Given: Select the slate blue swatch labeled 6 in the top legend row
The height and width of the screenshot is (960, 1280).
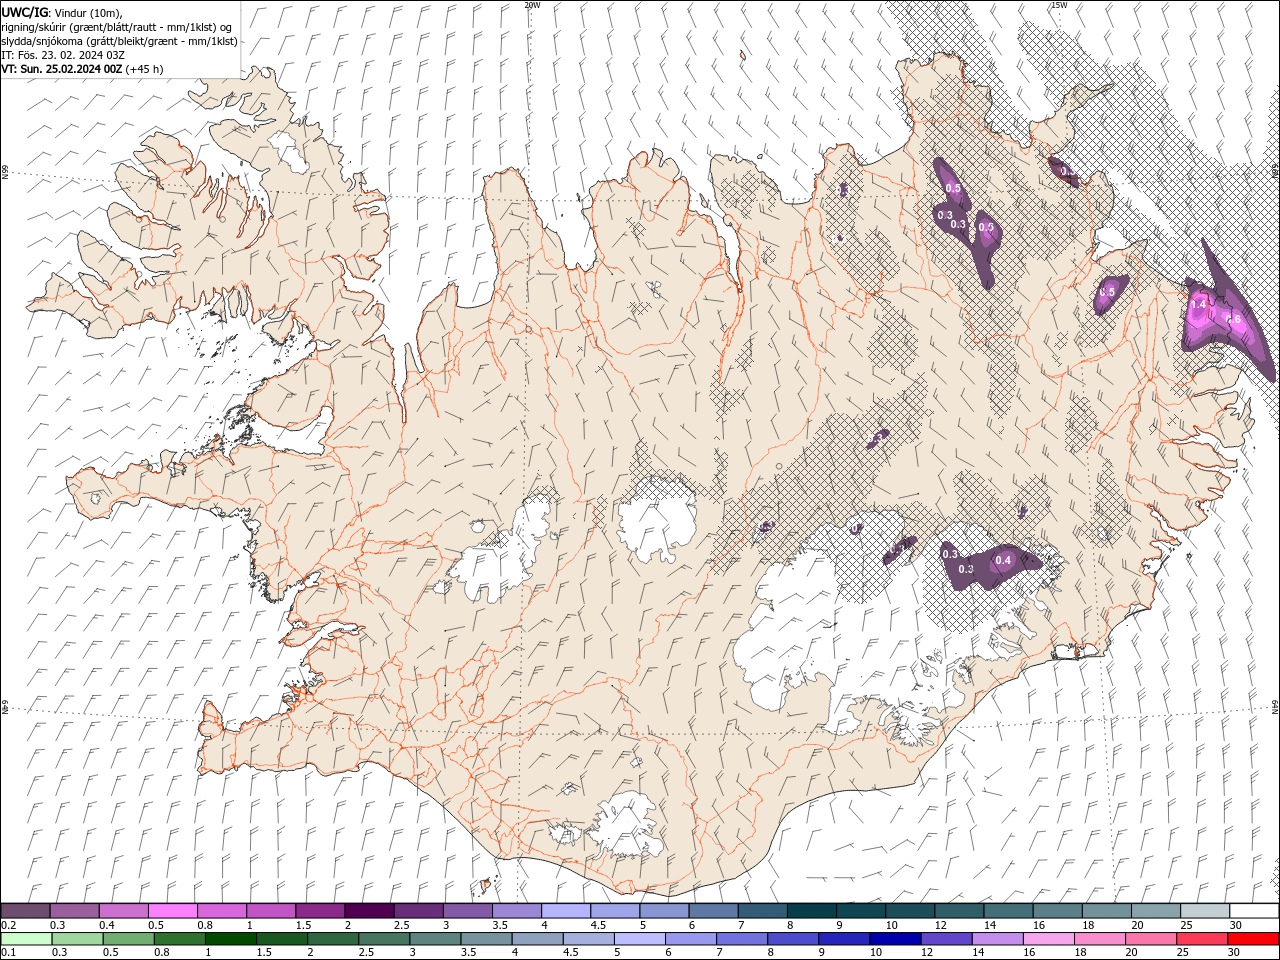Looking at the screenshot, I should point(713,911).
